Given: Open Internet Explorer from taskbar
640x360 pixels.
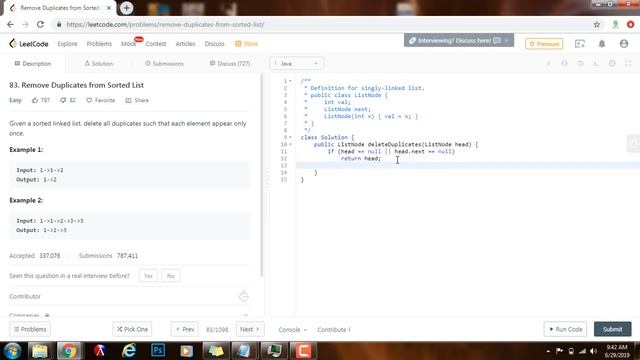Looking at the screenshot, I should 129,351.
